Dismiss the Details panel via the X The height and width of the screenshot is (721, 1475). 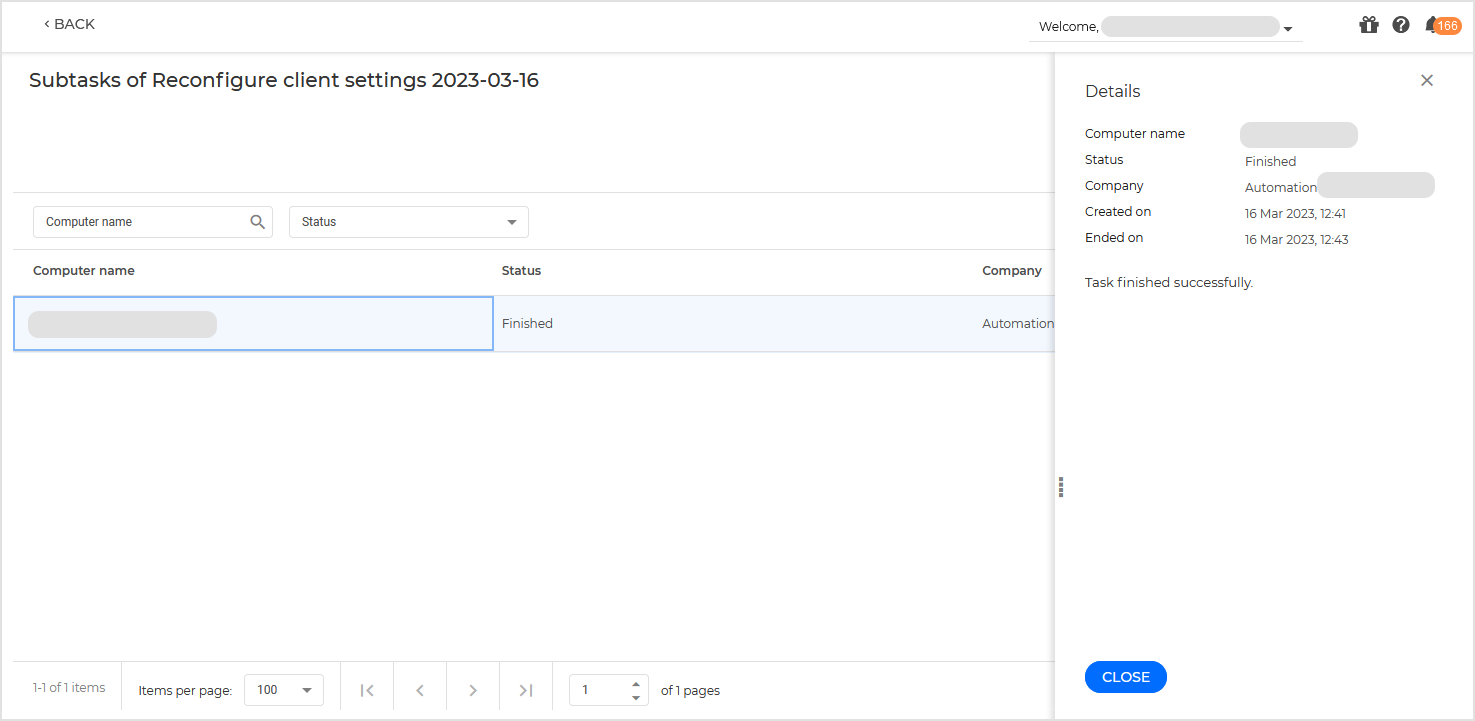coord(1427,80)
